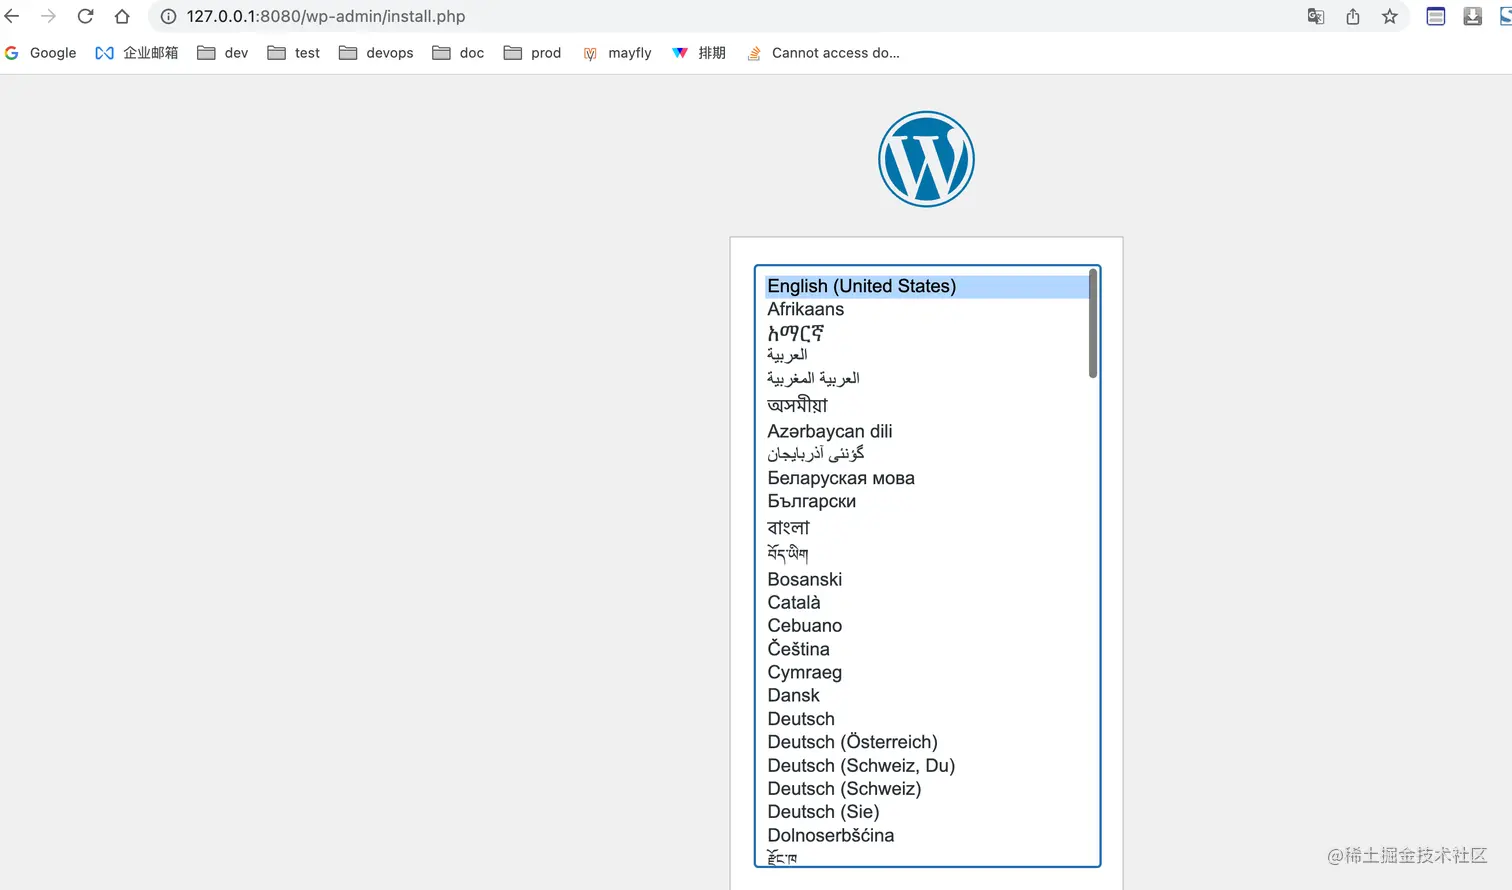Bookmark this page with the star icon
The height and width of the screenshot is (890, 1512).
1390,16
